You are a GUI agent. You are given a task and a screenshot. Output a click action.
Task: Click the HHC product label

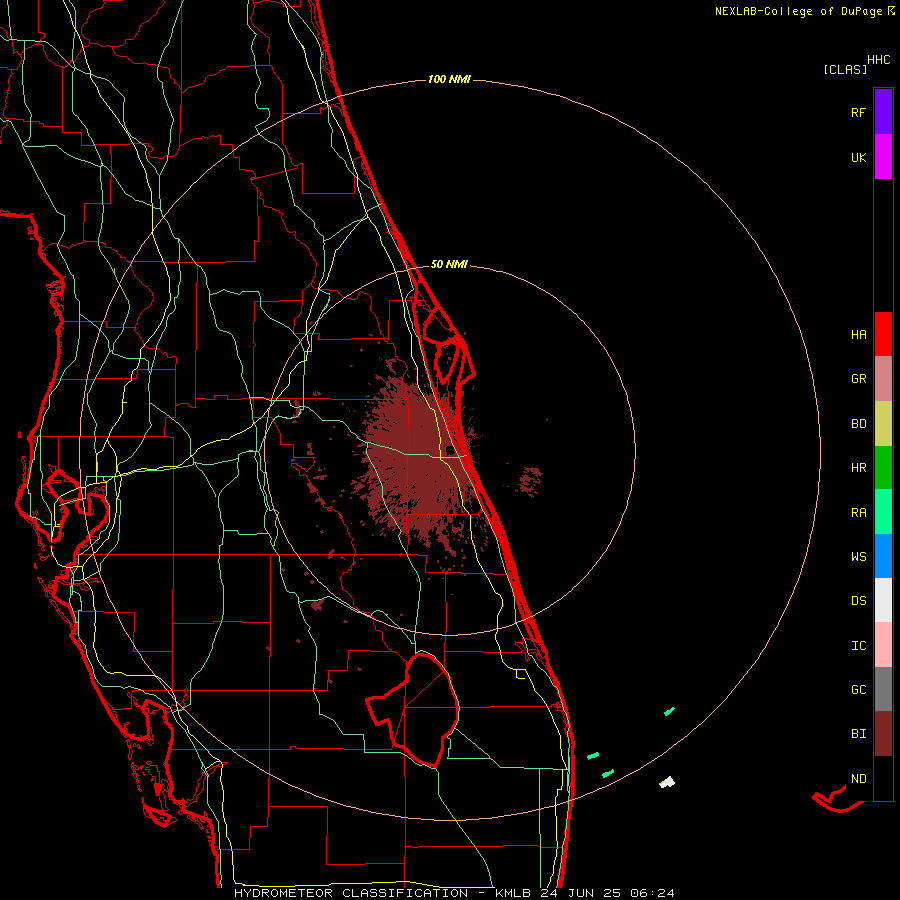tap(878, 60)
